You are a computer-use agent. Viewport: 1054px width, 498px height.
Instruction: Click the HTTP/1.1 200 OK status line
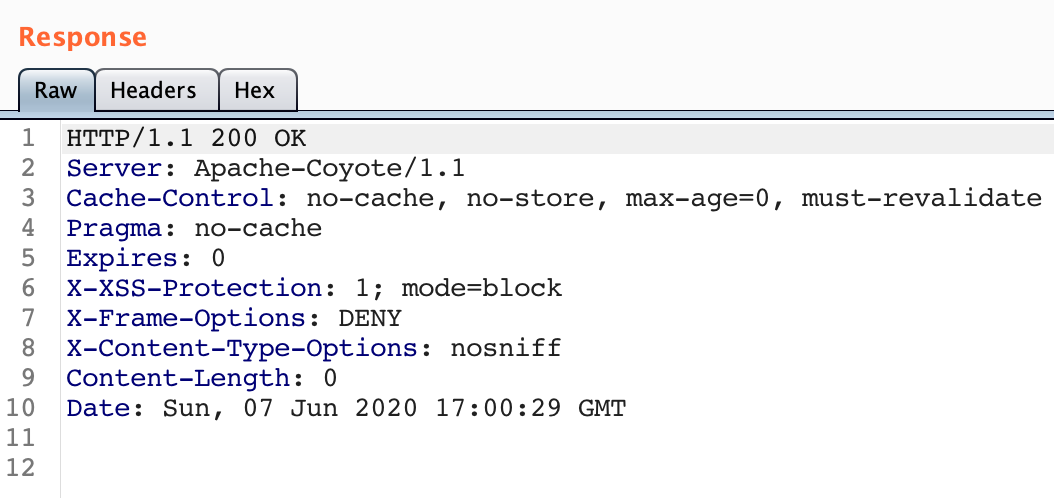[x=186, y=139]
